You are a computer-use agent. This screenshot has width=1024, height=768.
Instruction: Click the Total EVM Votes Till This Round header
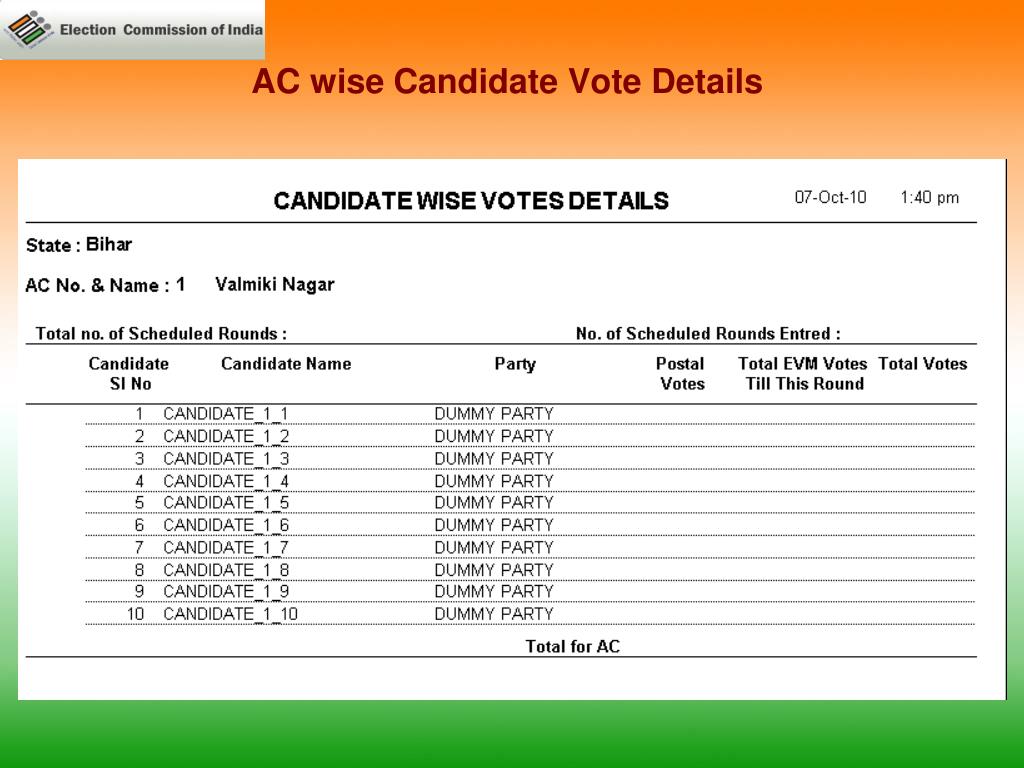tap(803, 374)
